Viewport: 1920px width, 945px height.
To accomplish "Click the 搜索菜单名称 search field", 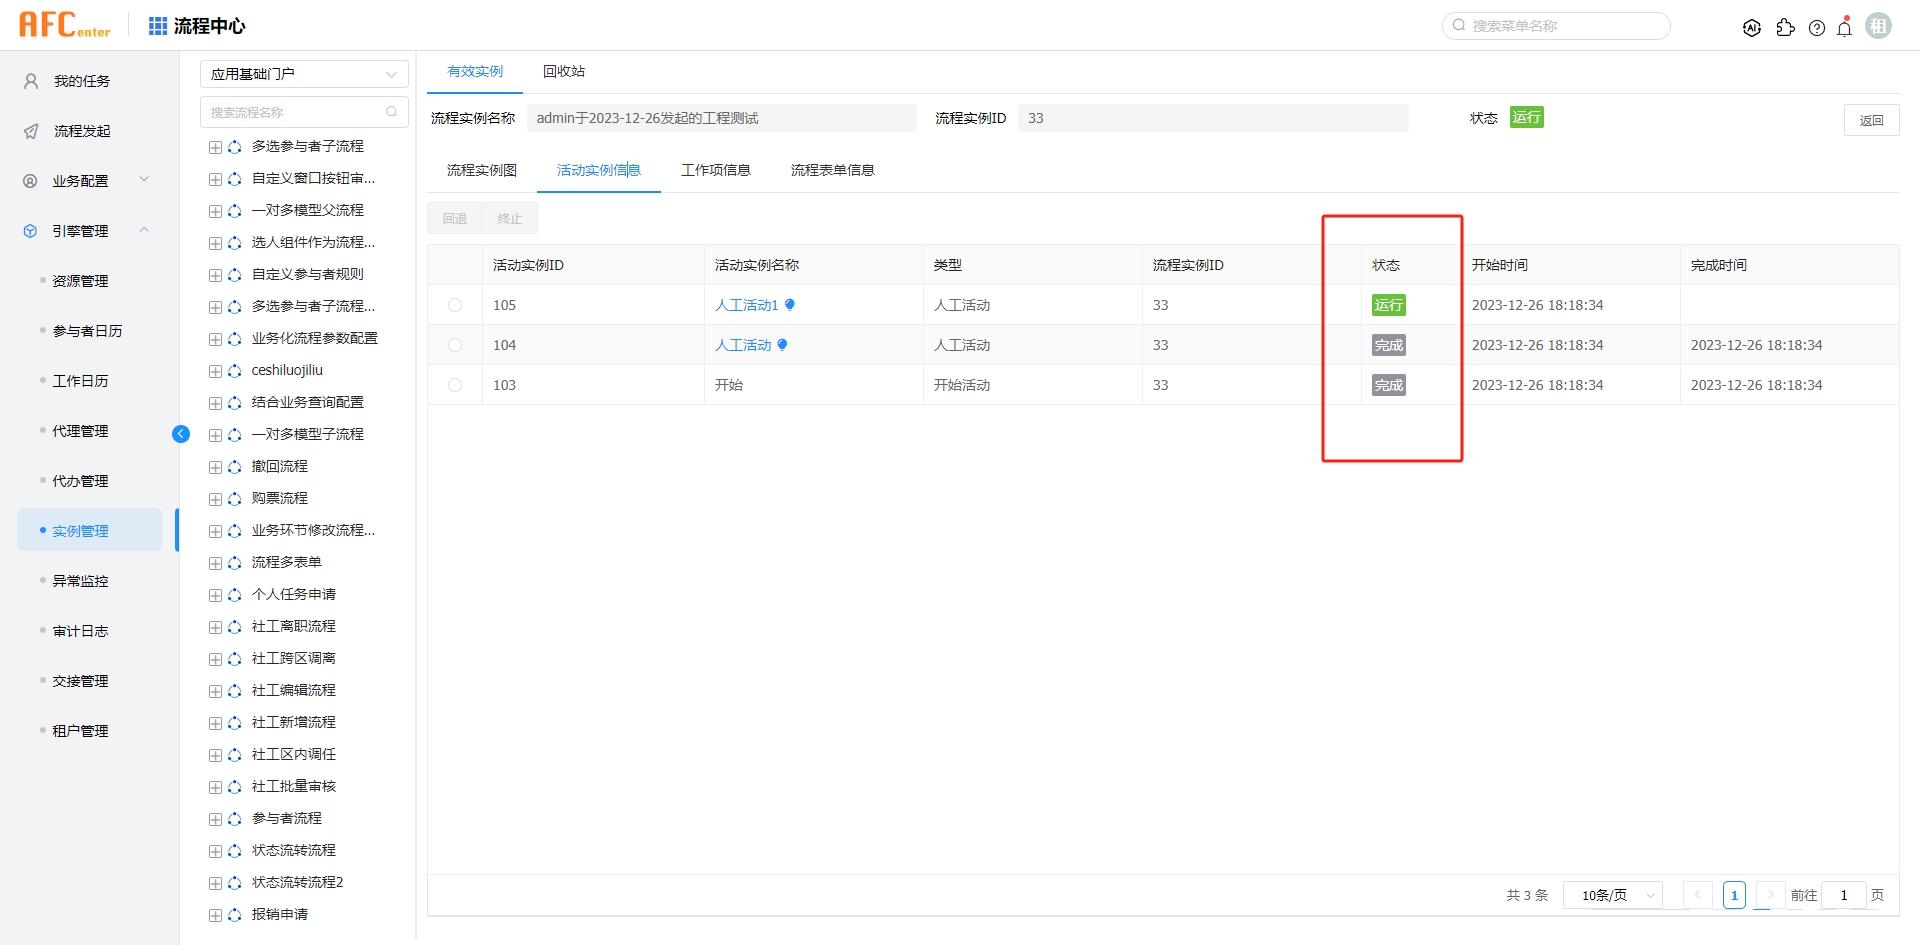I will coord(1555,25).
